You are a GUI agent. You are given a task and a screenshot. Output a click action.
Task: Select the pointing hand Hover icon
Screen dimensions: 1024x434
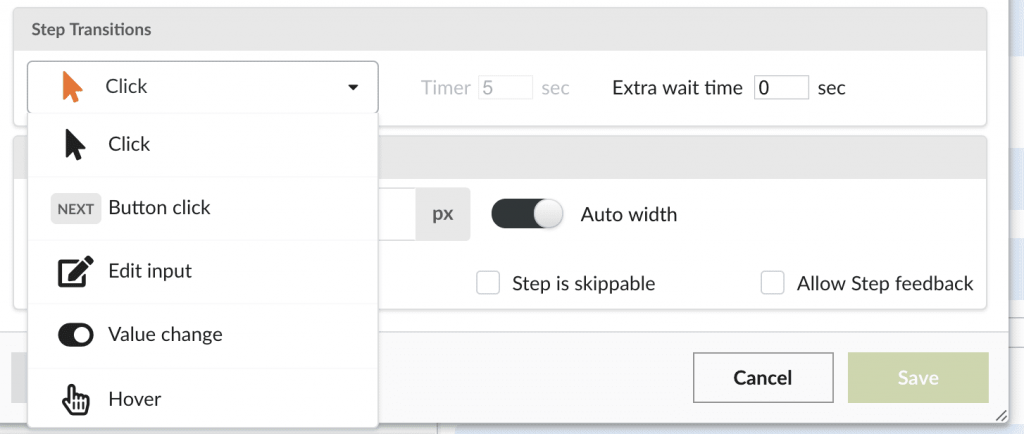coord(75,399)
